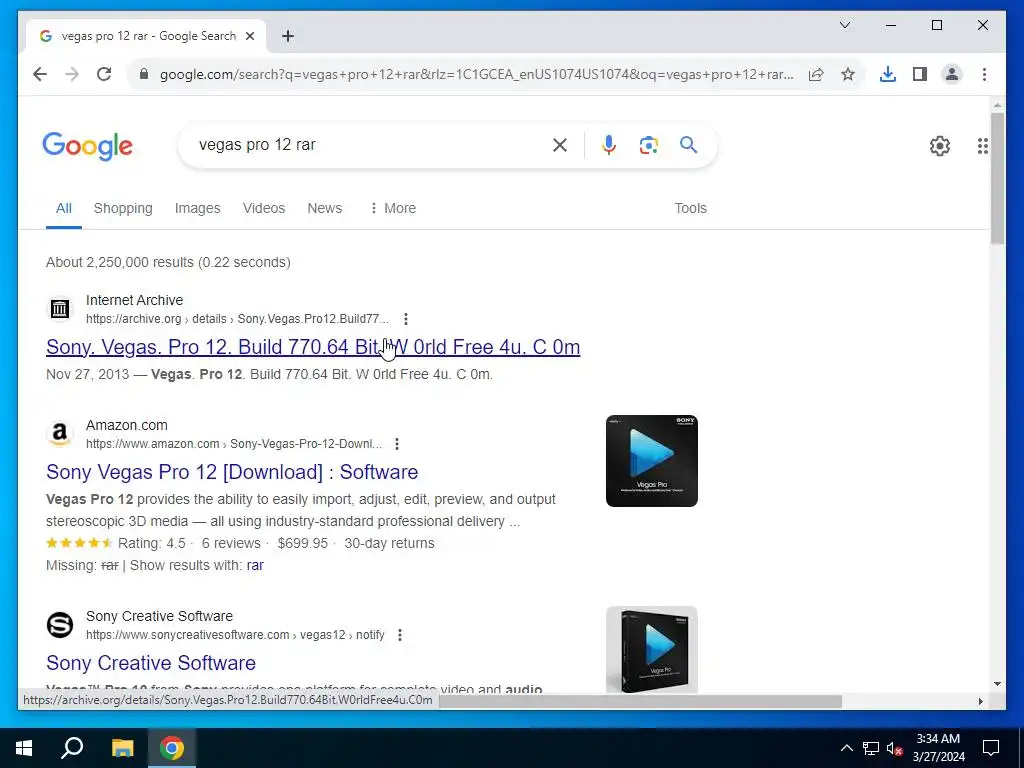Expand the More search filters

(392, 208)
